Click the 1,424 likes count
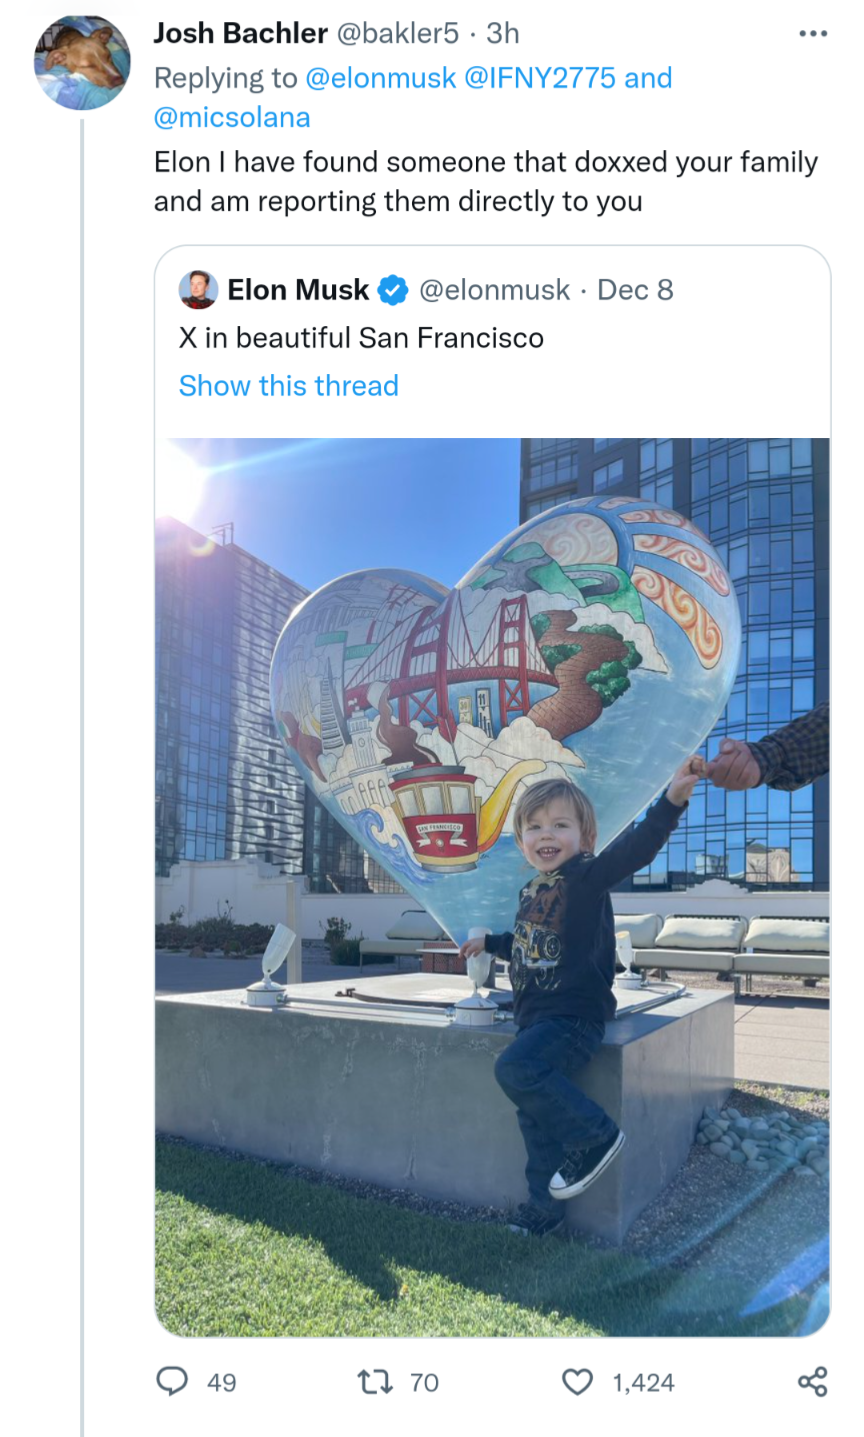 pyautogui.click(x=643, y=1382)
